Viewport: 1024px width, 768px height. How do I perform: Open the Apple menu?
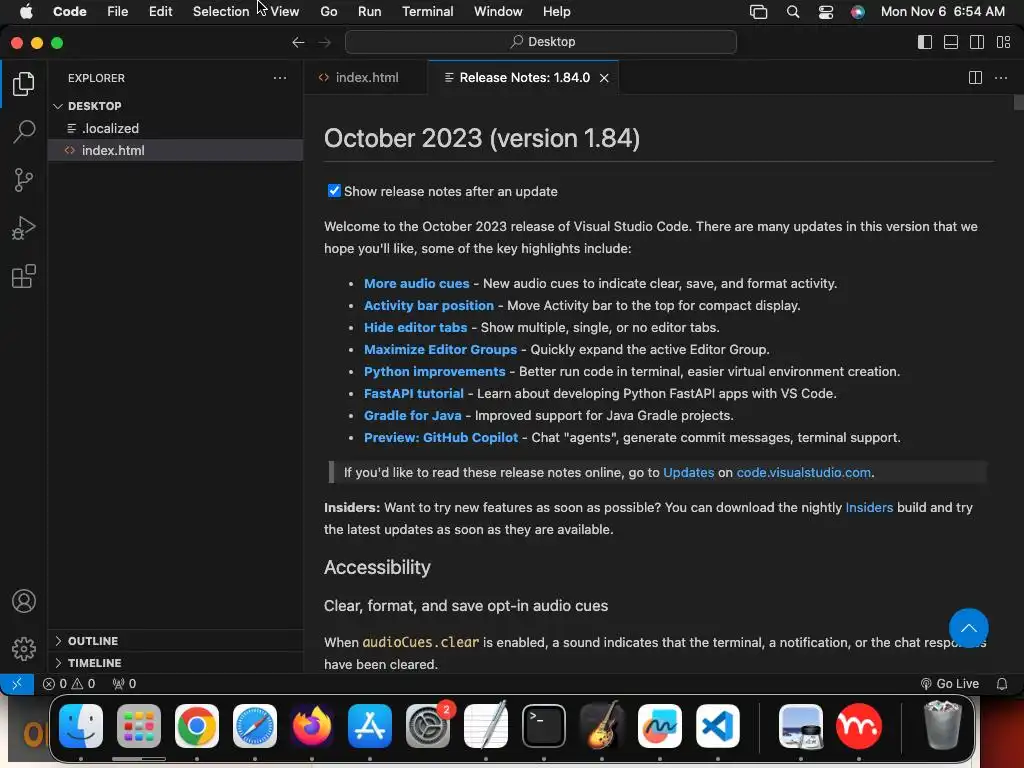[26, 12]
